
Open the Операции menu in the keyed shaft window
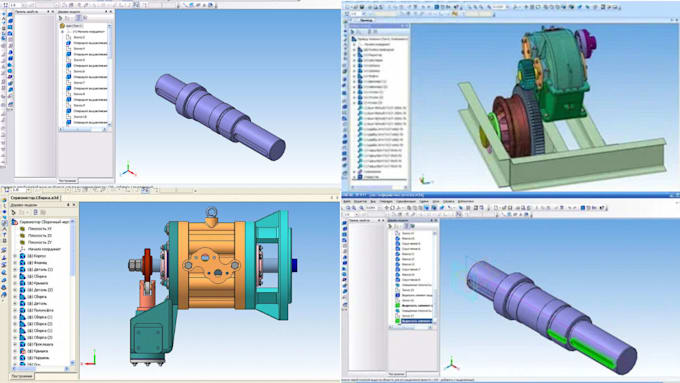(x=386, y=202)
